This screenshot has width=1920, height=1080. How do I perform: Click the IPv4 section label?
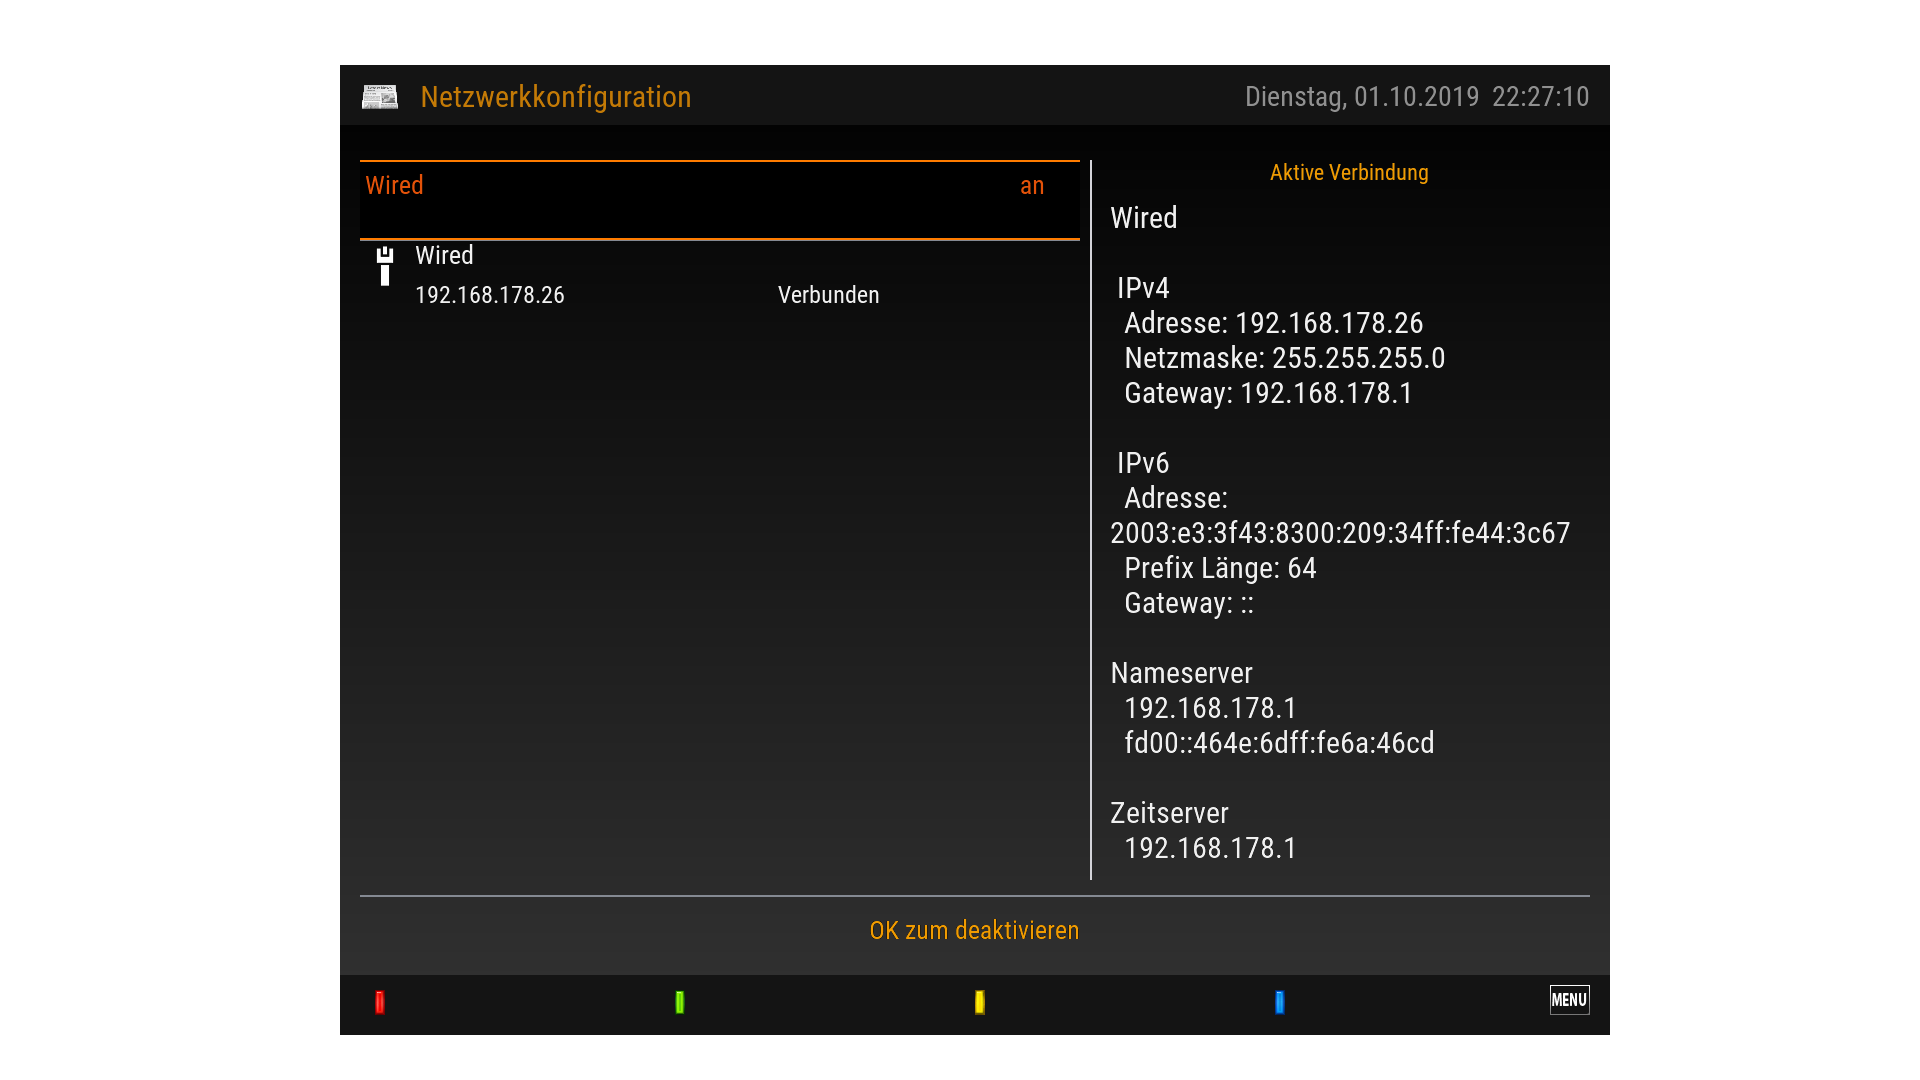coord(1143,289)
